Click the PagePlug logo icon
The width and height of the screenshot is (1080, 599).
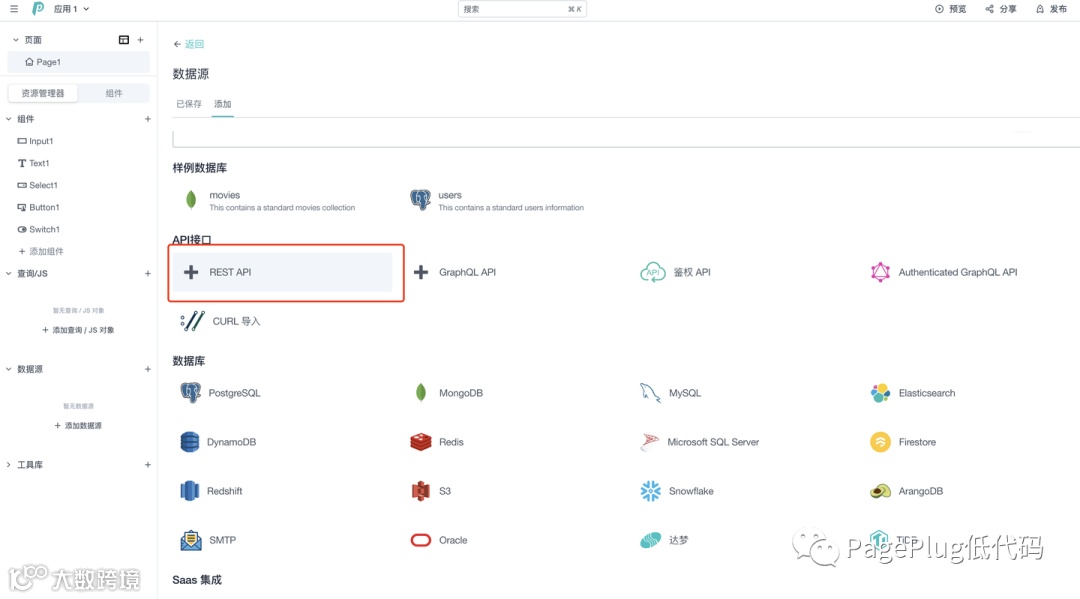38,8
